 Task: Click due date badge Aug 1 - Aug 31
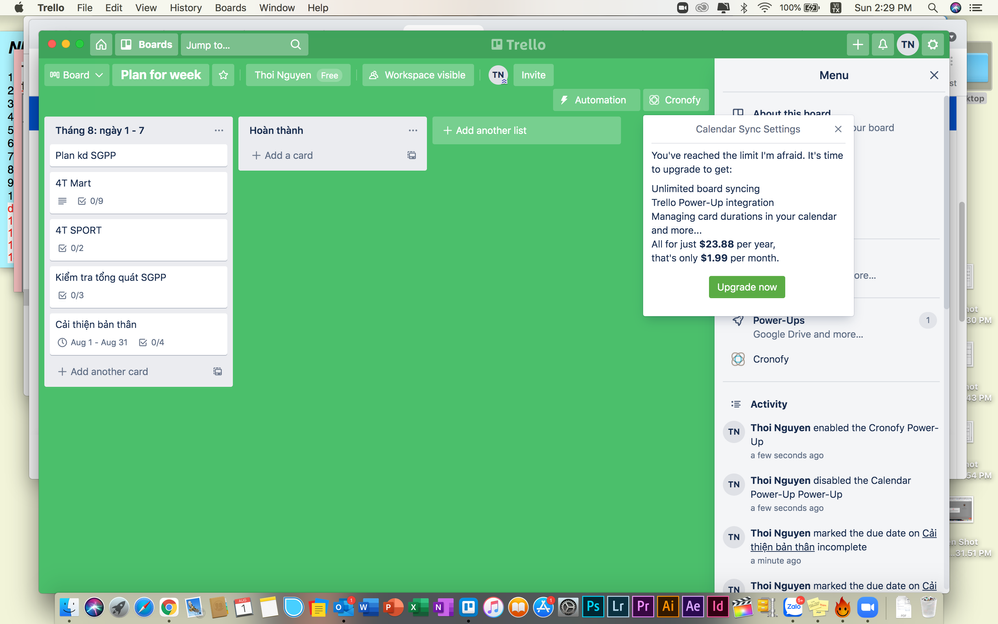(93, 343)
